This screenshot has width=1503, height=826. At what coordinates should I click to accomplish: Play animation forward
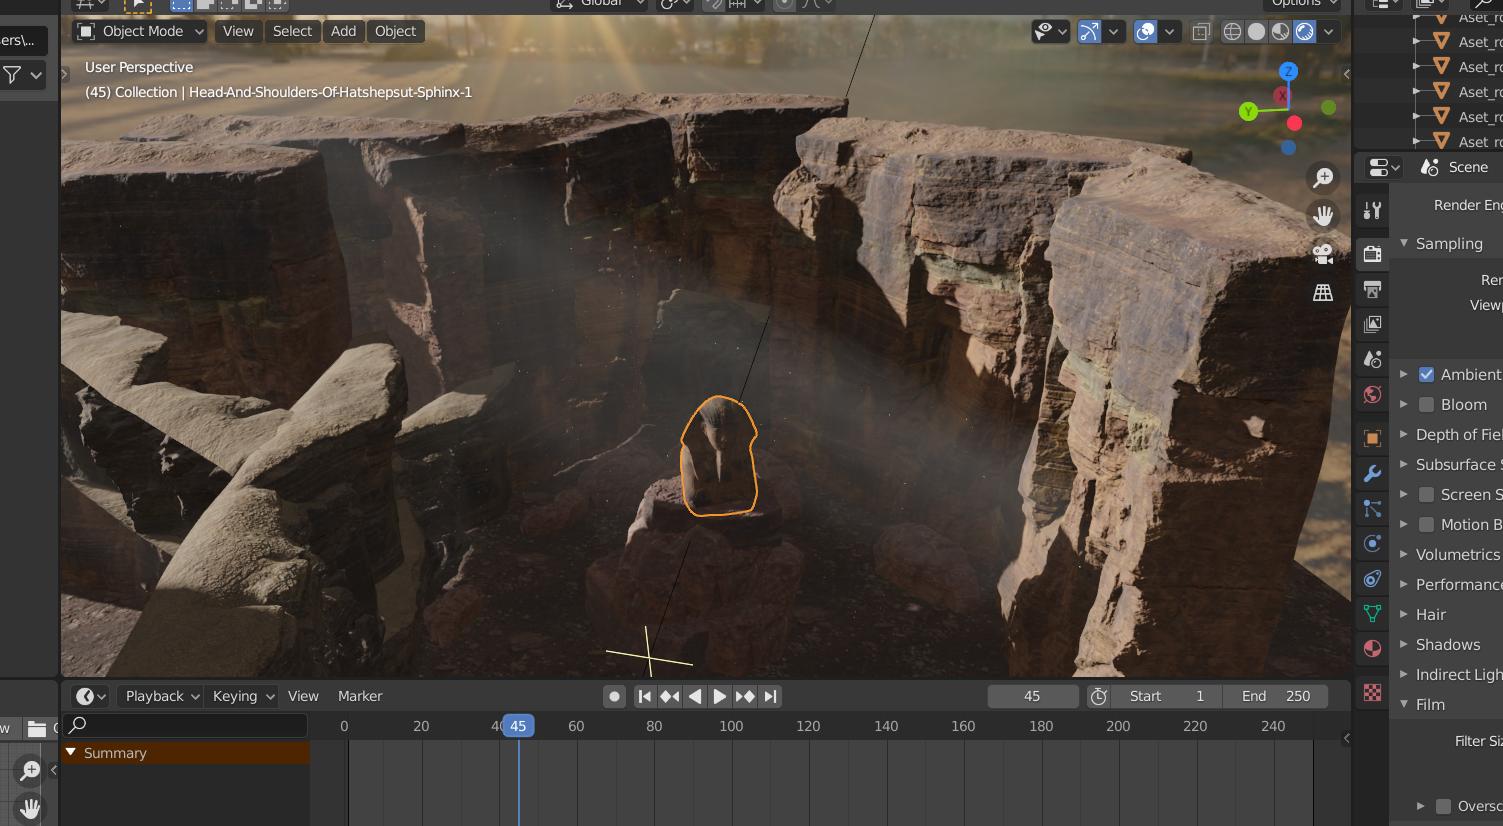(720, 696)
